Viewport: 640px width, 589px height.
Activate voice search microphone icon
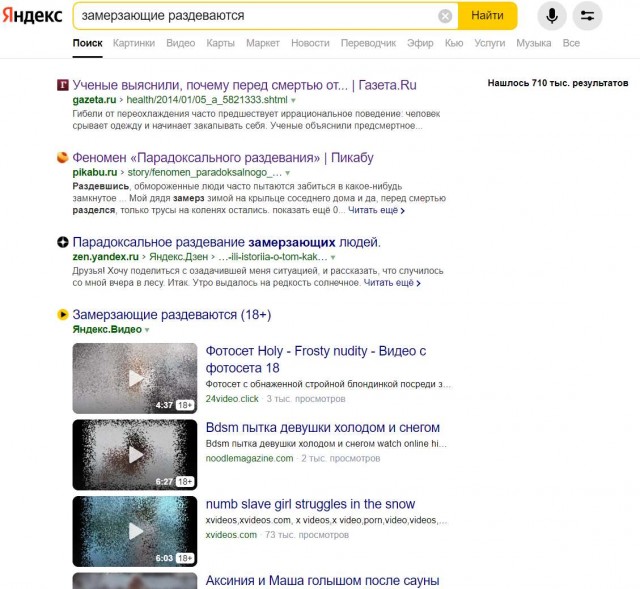pos(552,16)
